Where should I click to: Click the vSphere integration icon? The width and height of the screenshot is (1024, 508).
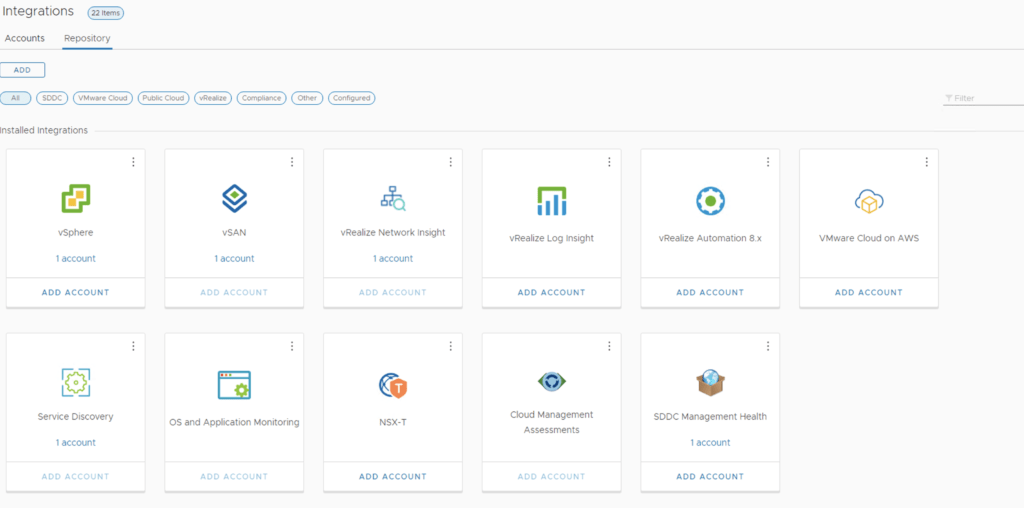coord(76,200)
